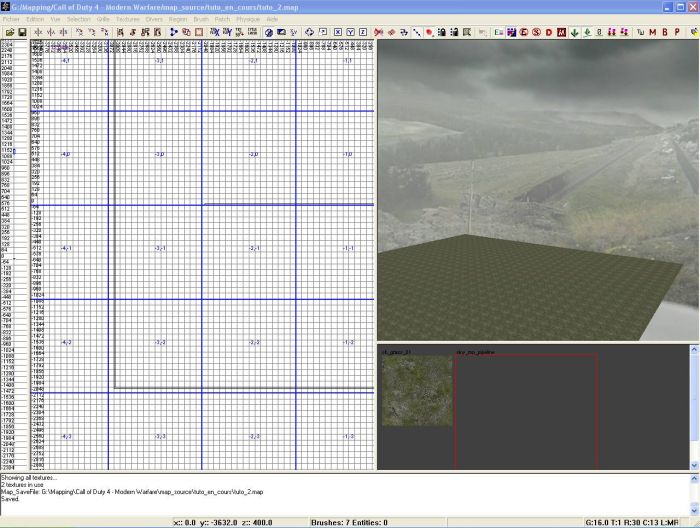
Task: Click the texture browser scroll up arrow
Action: click(694, 349)
